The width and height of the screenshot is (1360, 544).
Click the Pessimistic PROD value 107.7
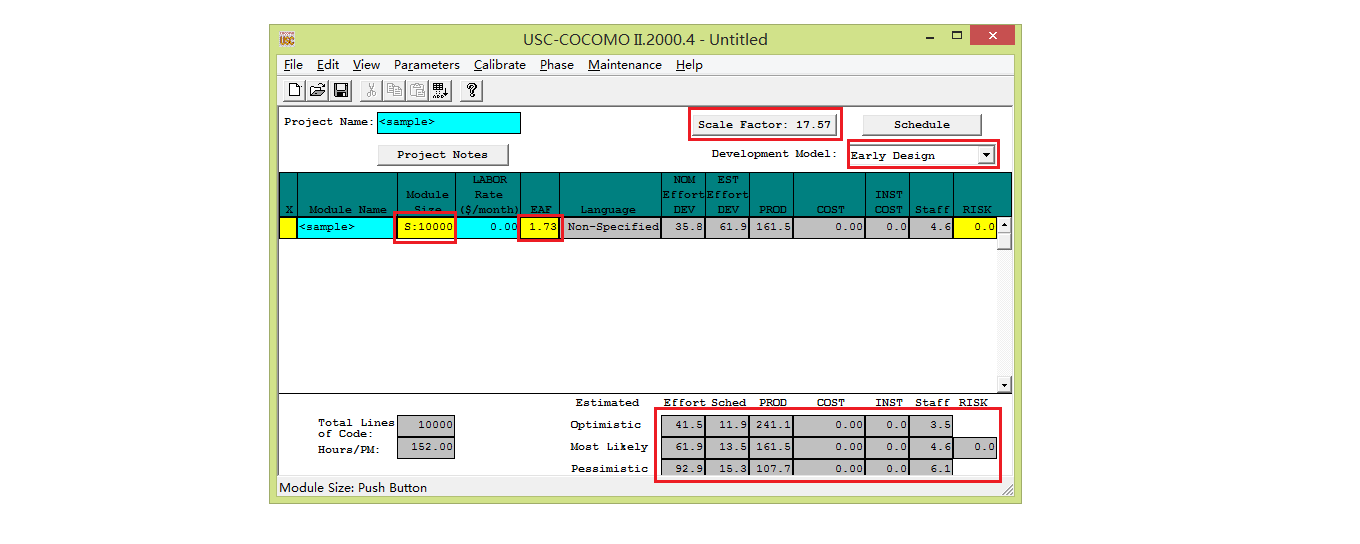click(771, 468)
